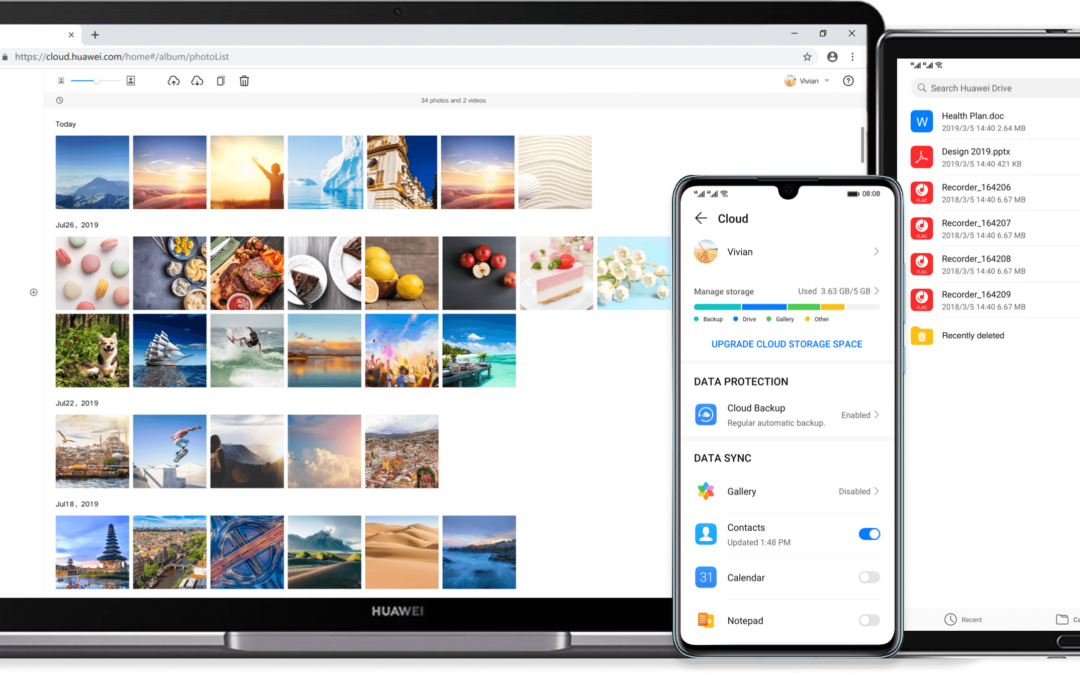
Task: Click the plus circle icon at left margin
Action: (33, 292)
